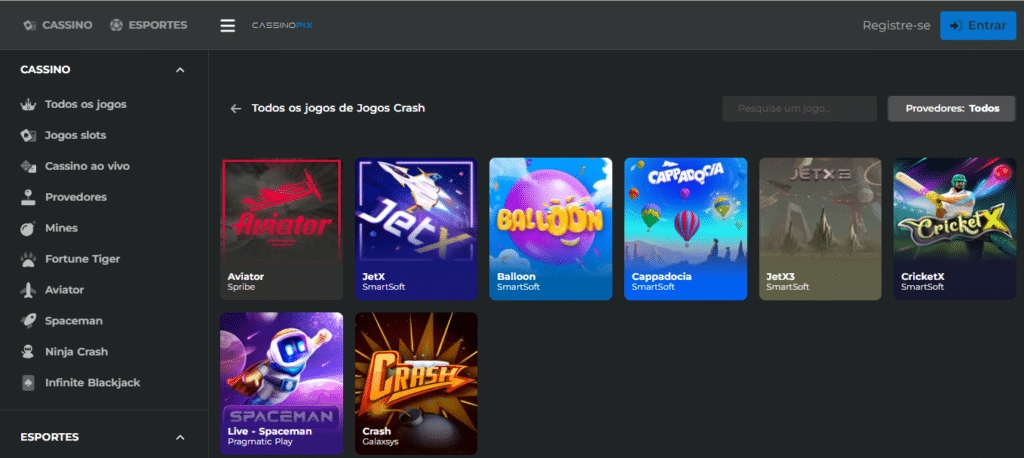Select Spaceman in the sidebar menu

74,321
